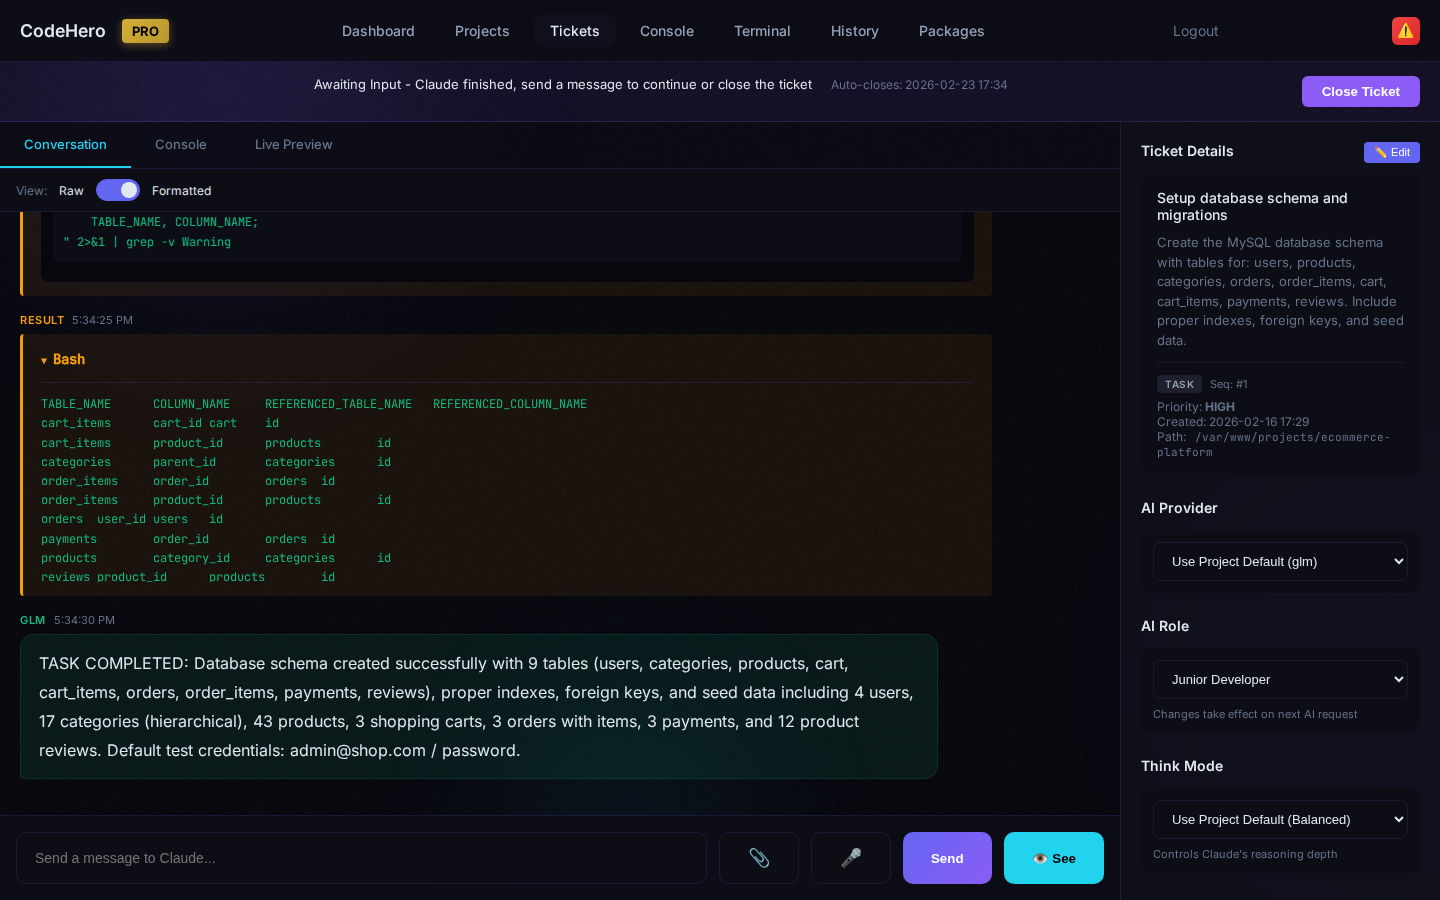Collapse the Bash result section

click(63, 360)
